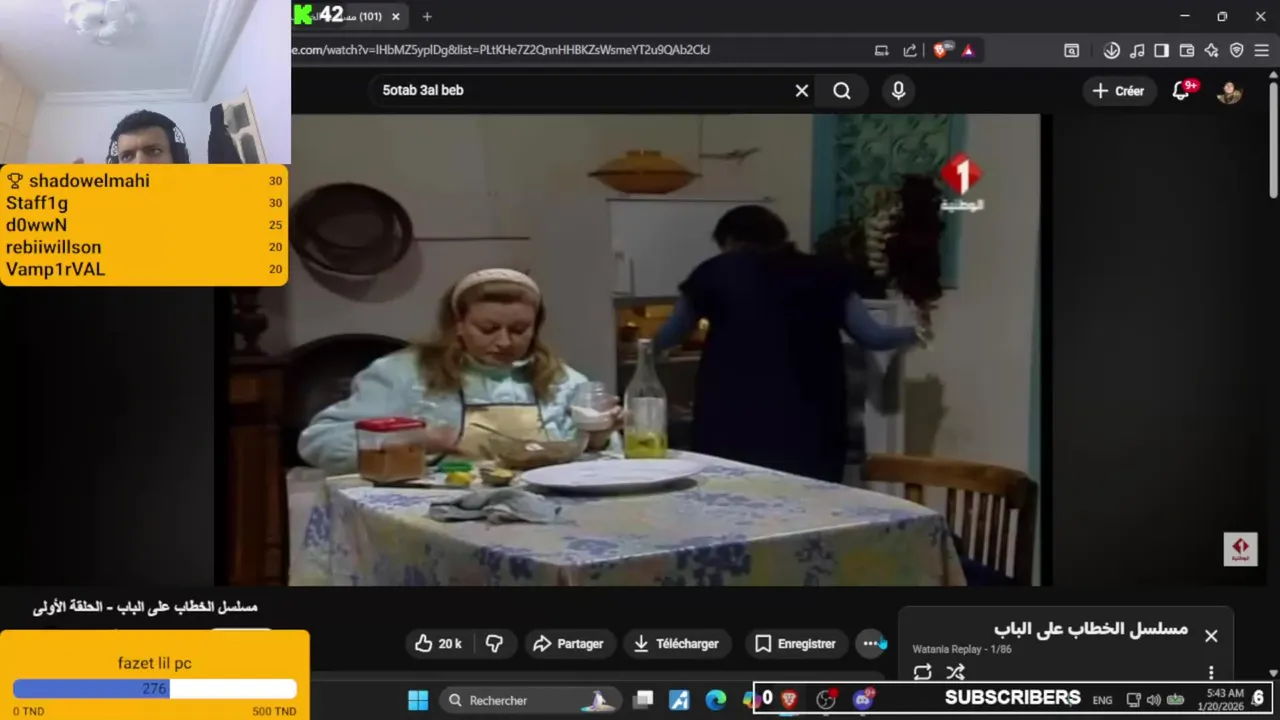Open the volume speaker tray icon

(1153, 700)
